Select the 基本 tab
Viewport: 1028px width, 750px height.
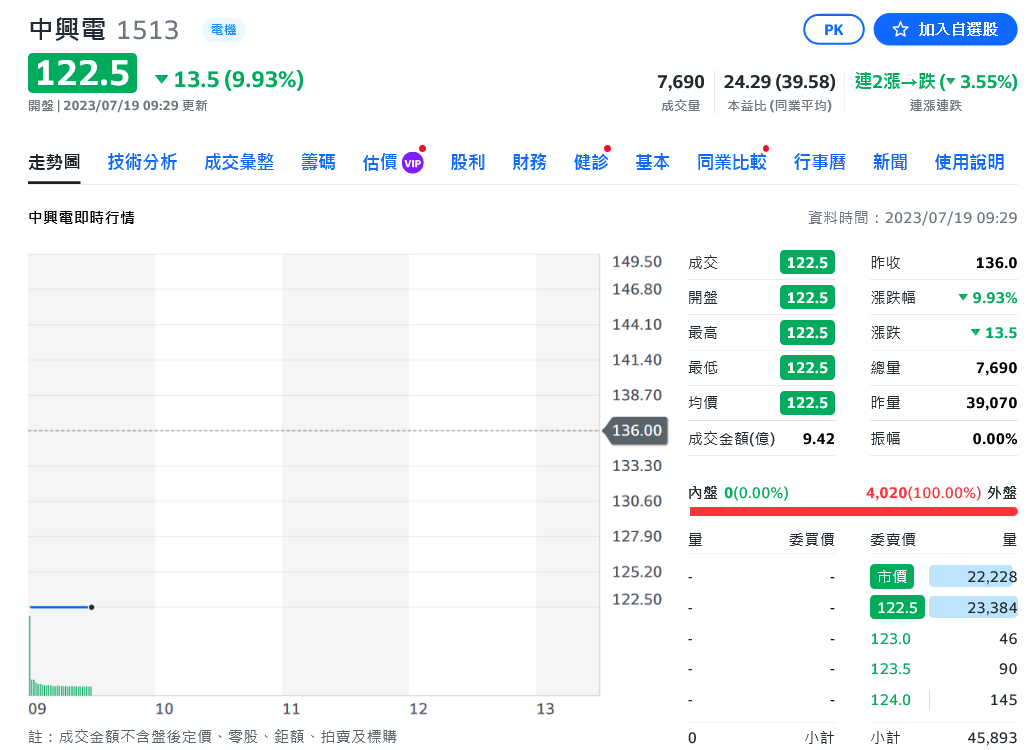652,162
